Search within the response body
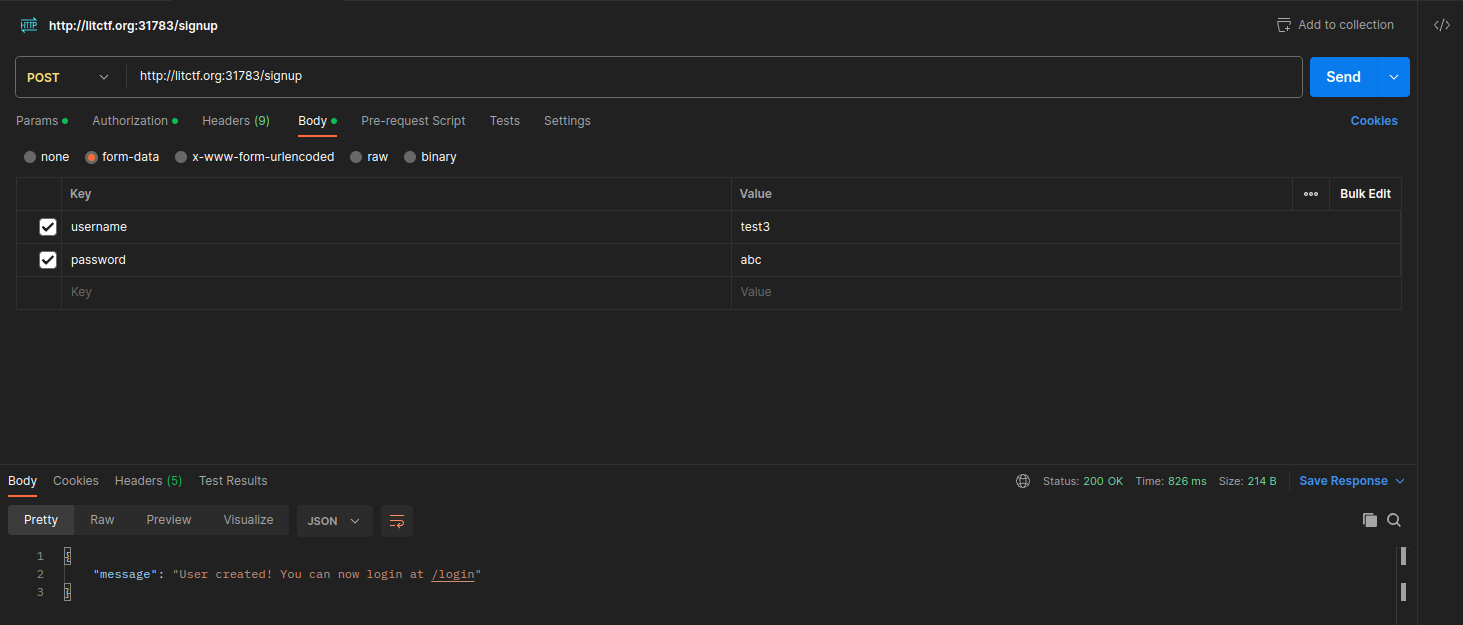 tap(1394, 520)
